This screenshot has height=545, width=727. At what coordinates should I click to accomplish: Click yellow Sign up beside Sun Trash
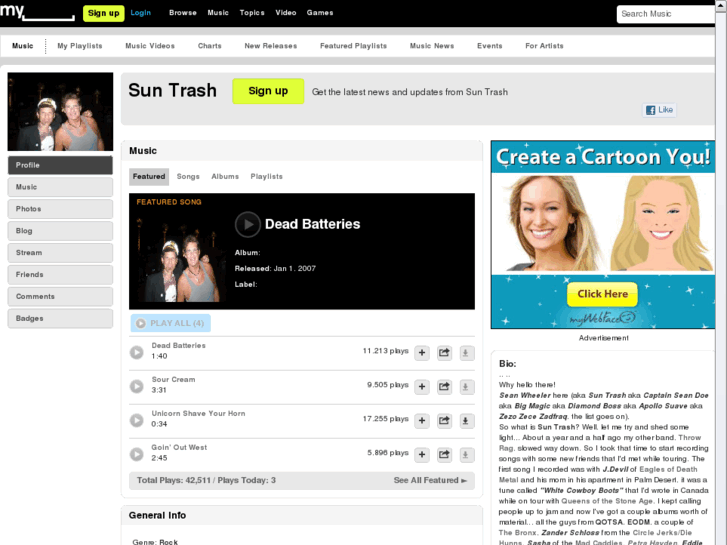268,91
